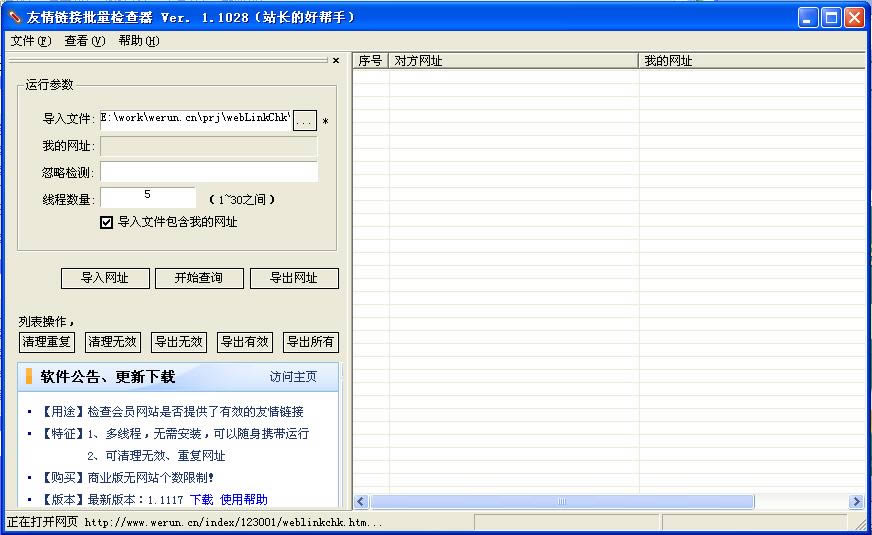The height and width of the screenshot is (535, 872).
Task: Export invalid links via 导出无效
Action: 179,342
